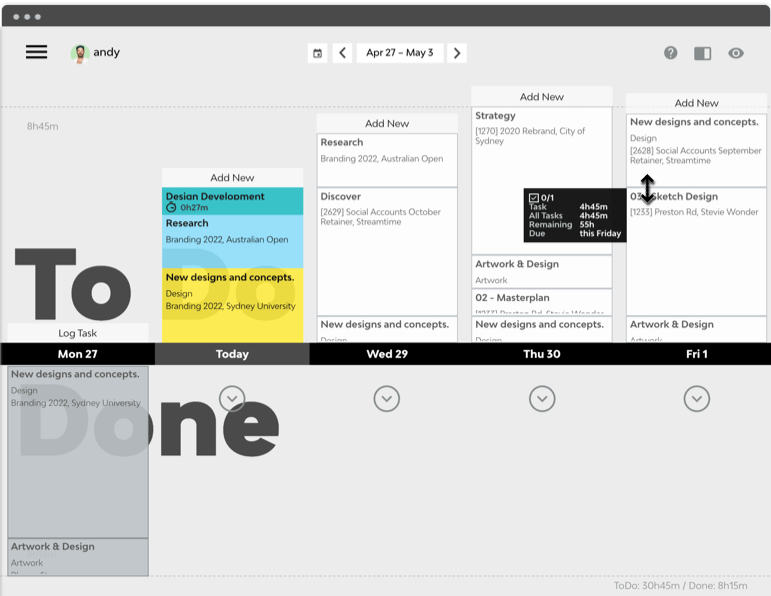Expand the Done section under Today
The image size is (771, 596).
[x=232, y=398]
